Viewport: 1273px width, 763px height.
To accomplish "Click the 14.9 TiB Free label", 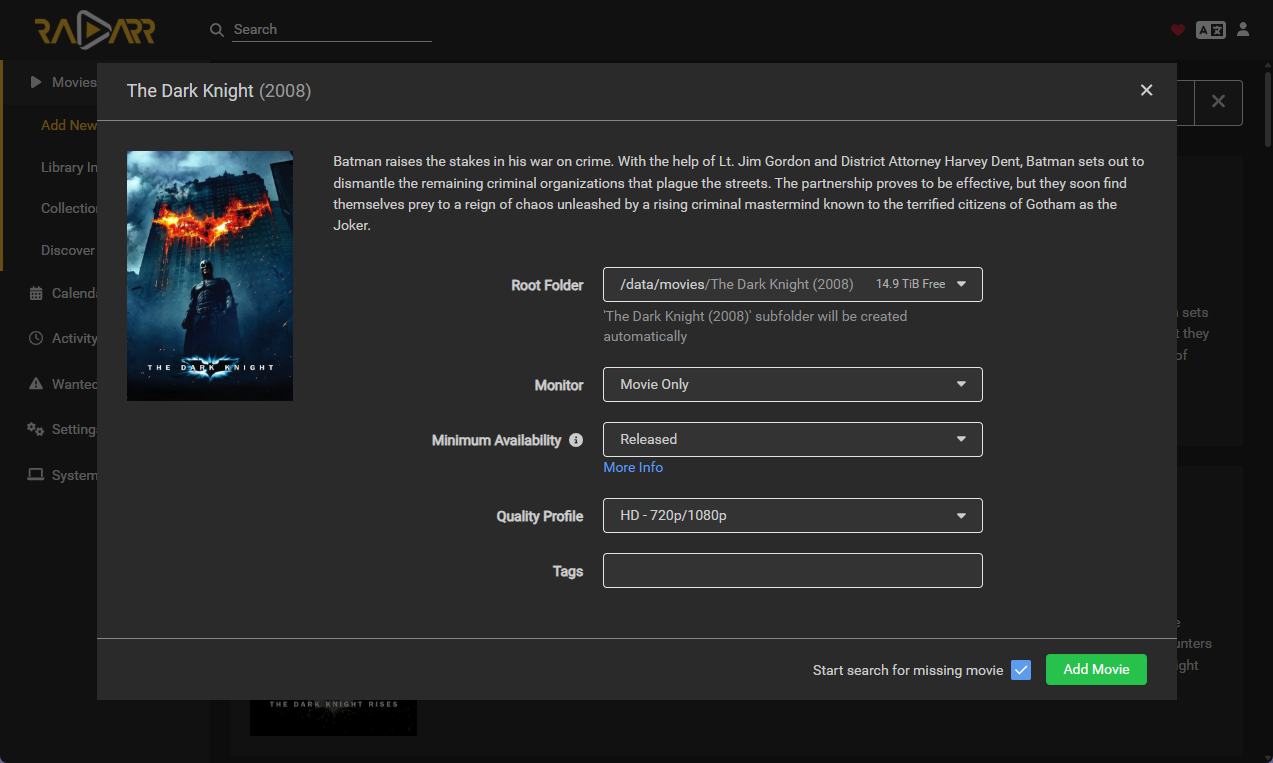I will coord(911,284).
